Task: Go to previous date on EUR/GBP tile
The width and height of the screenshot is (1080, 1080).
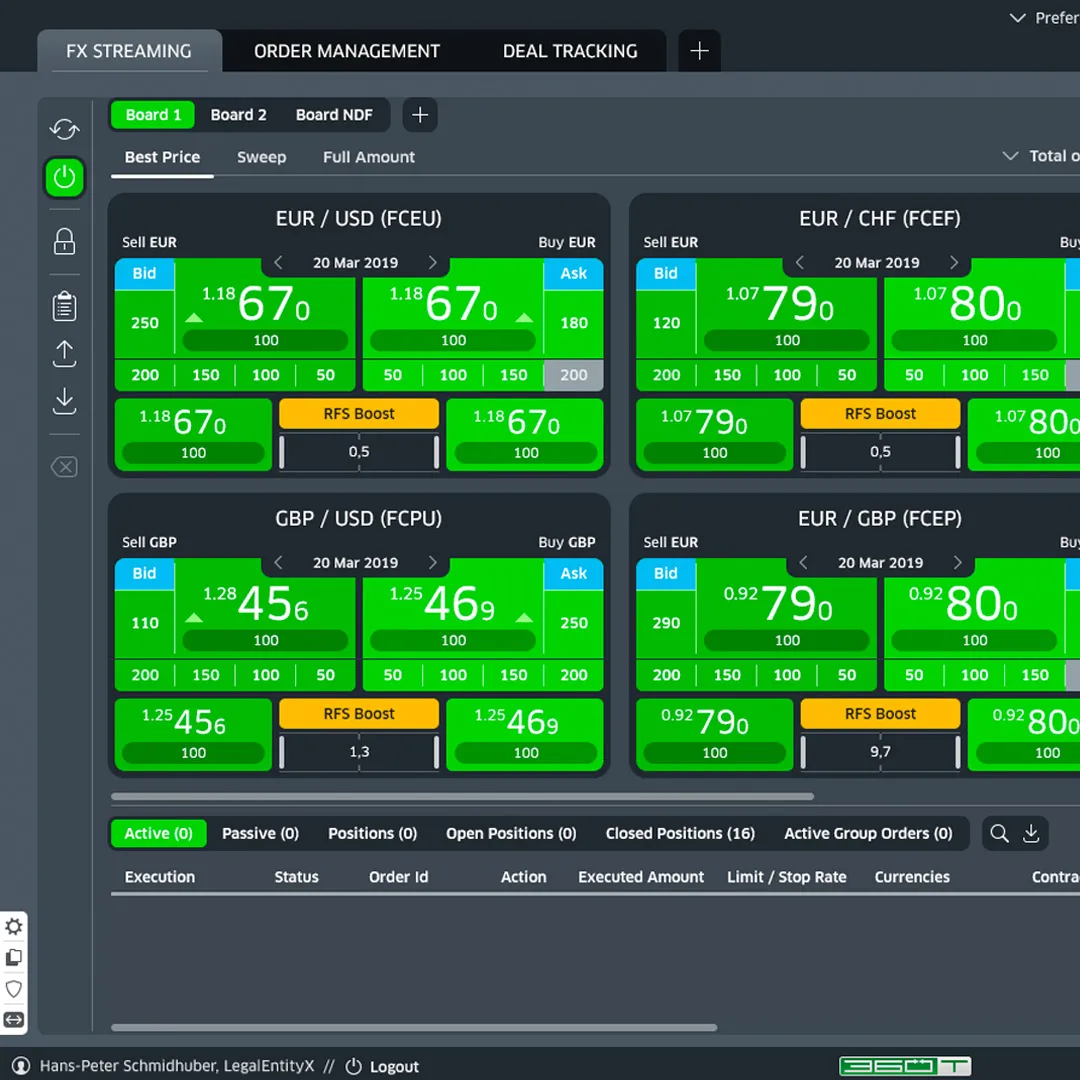Action: click(803, 563)
